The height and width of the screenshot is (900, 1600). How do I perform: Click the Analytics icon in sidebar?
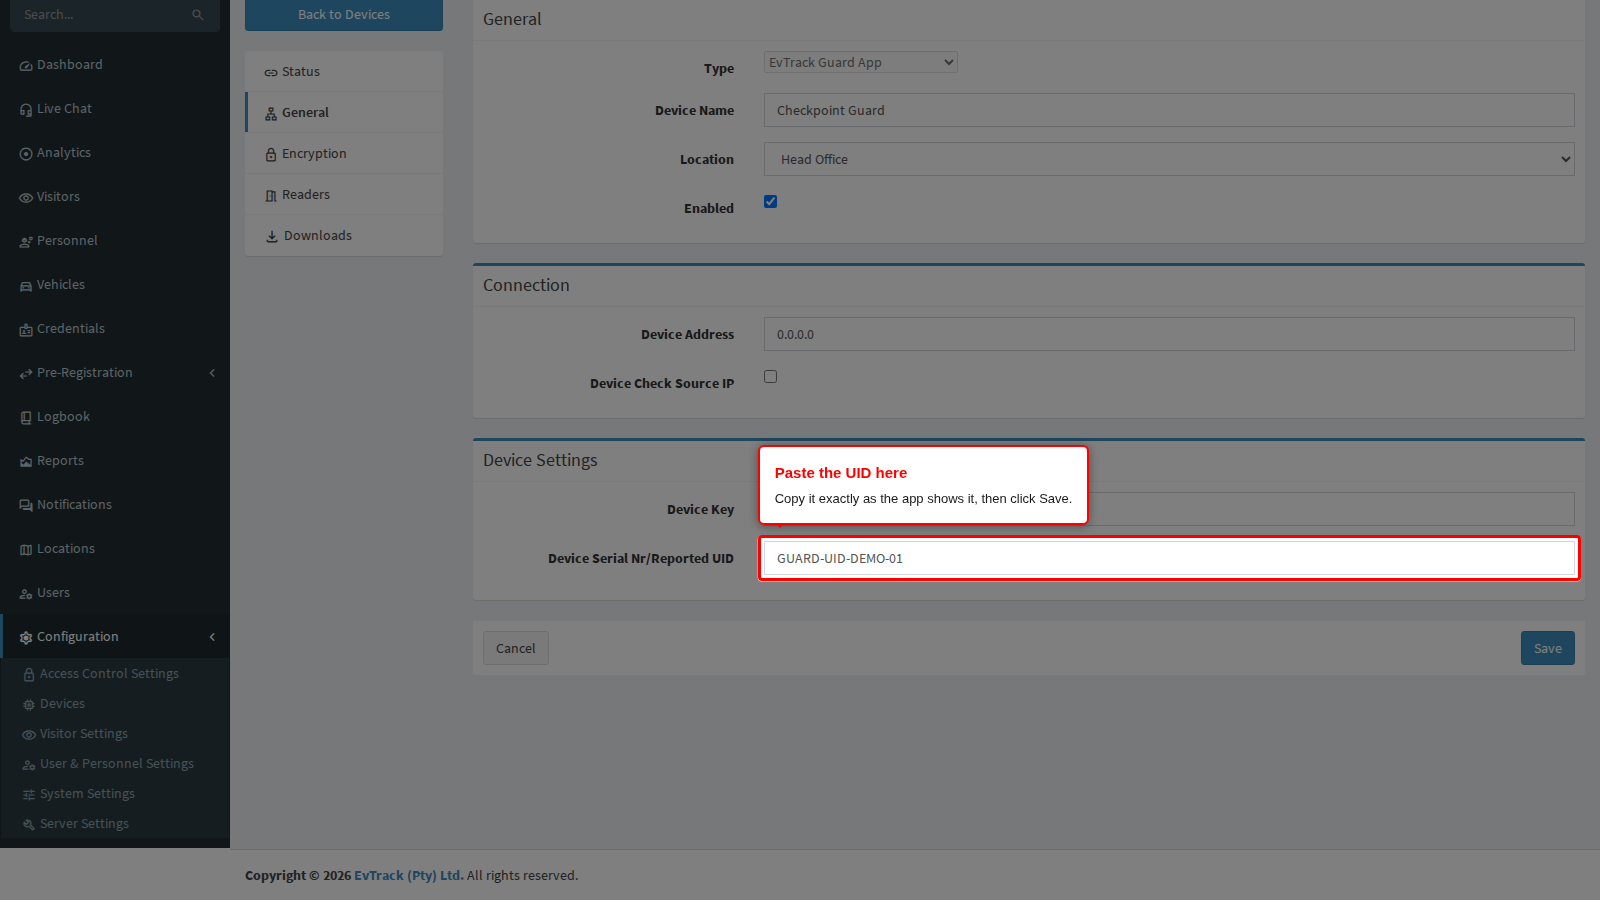pyautogui.click(x=26, y=154)
